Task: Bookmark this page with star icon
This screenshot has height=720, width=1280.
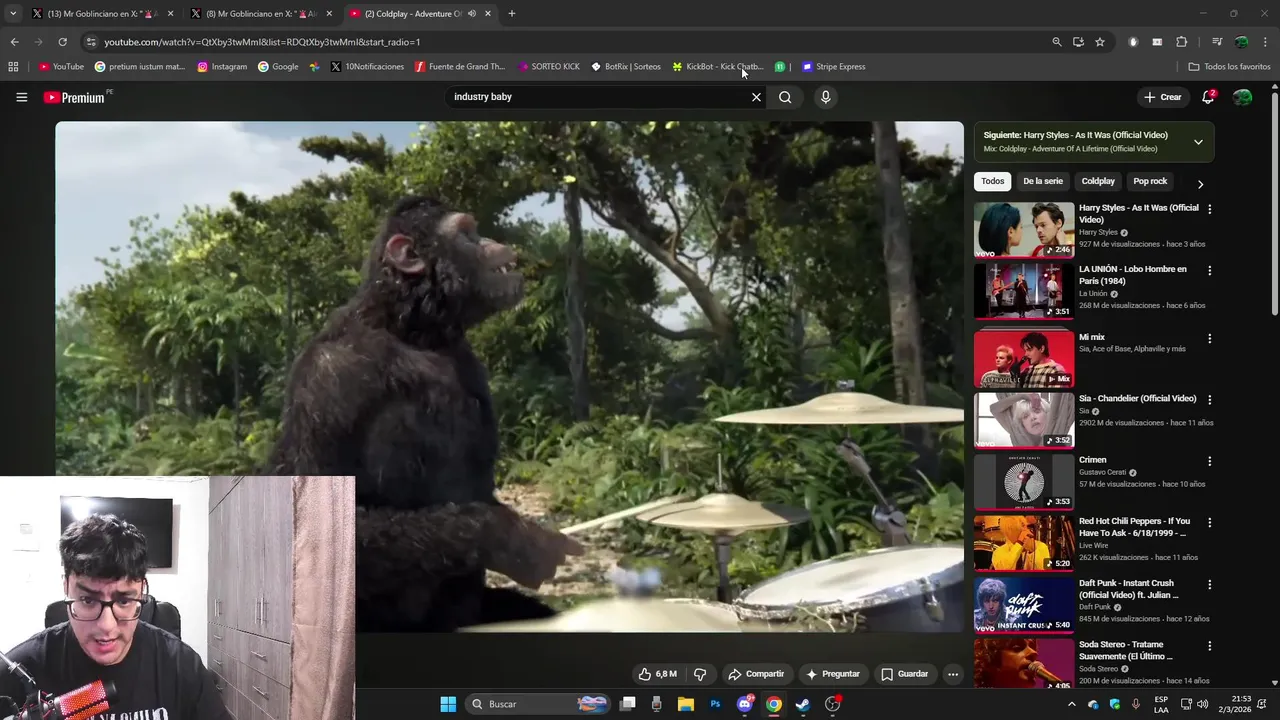Action: pos(1100,42)
